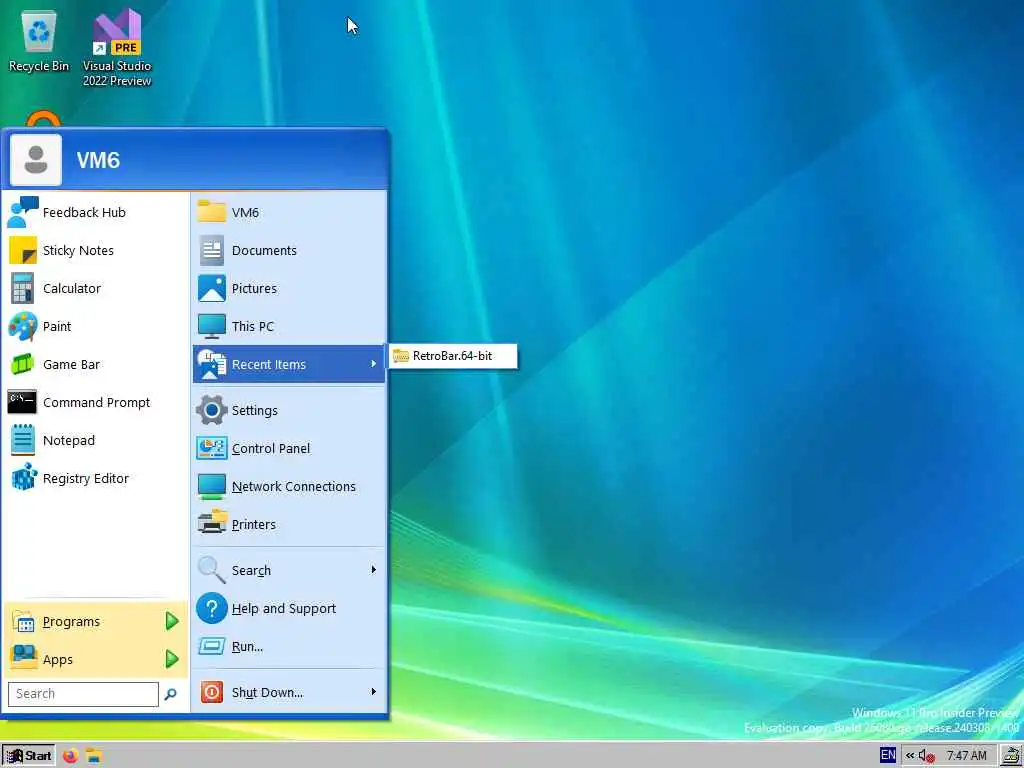Click the magnifier icon beside the search box
Screen dimensions: 1024x768
point(170,694)
